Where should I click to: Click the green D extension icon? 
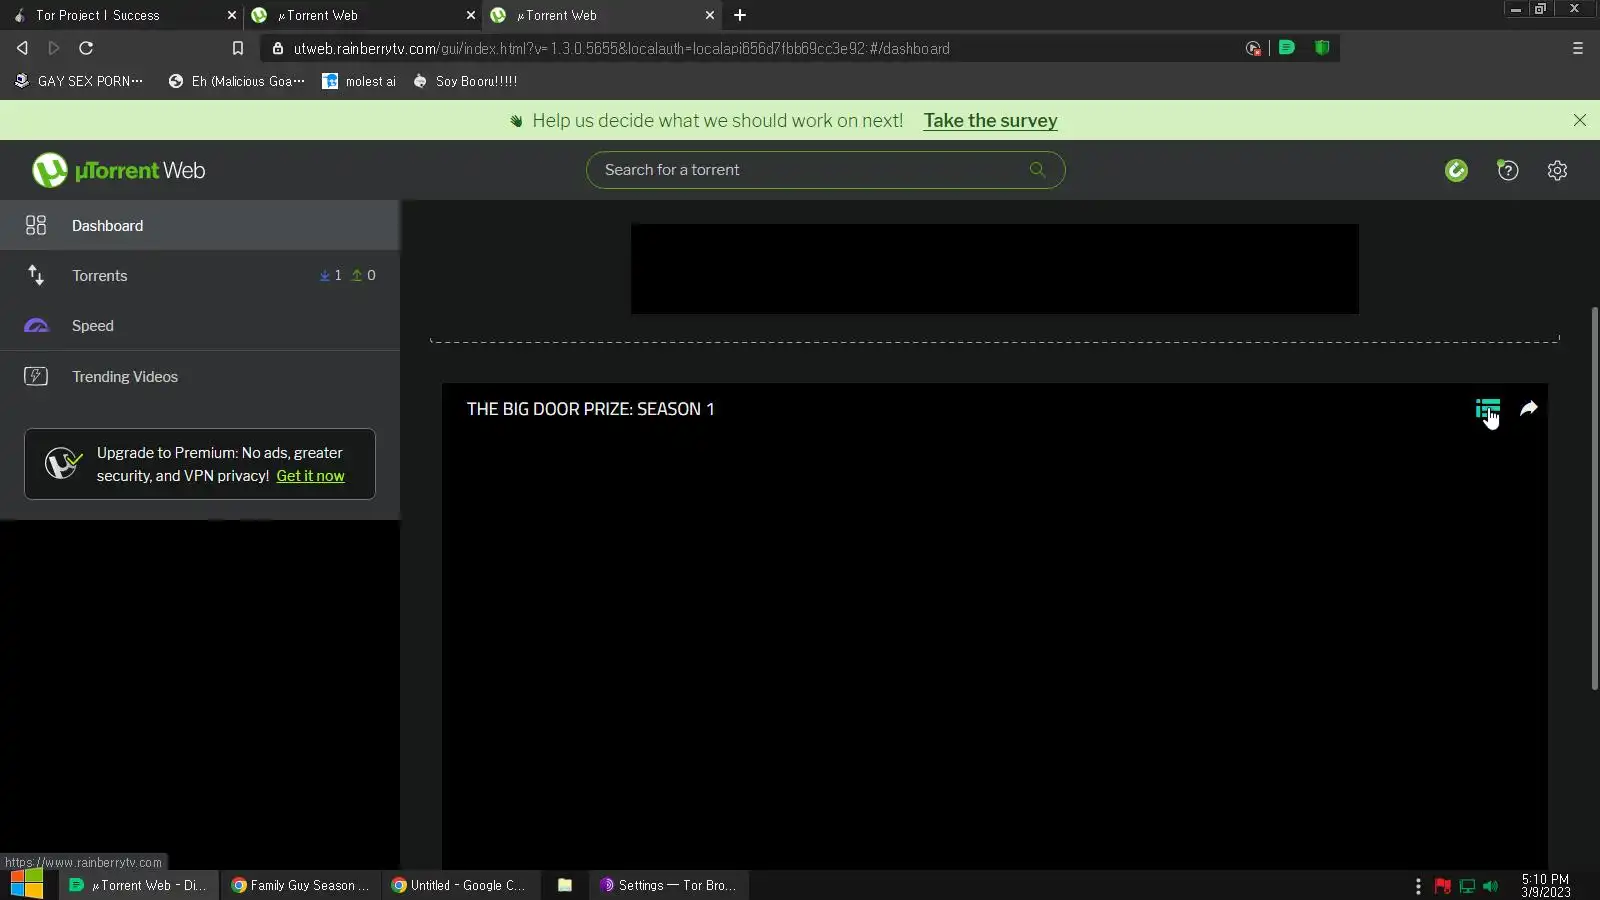[1287, 47]
